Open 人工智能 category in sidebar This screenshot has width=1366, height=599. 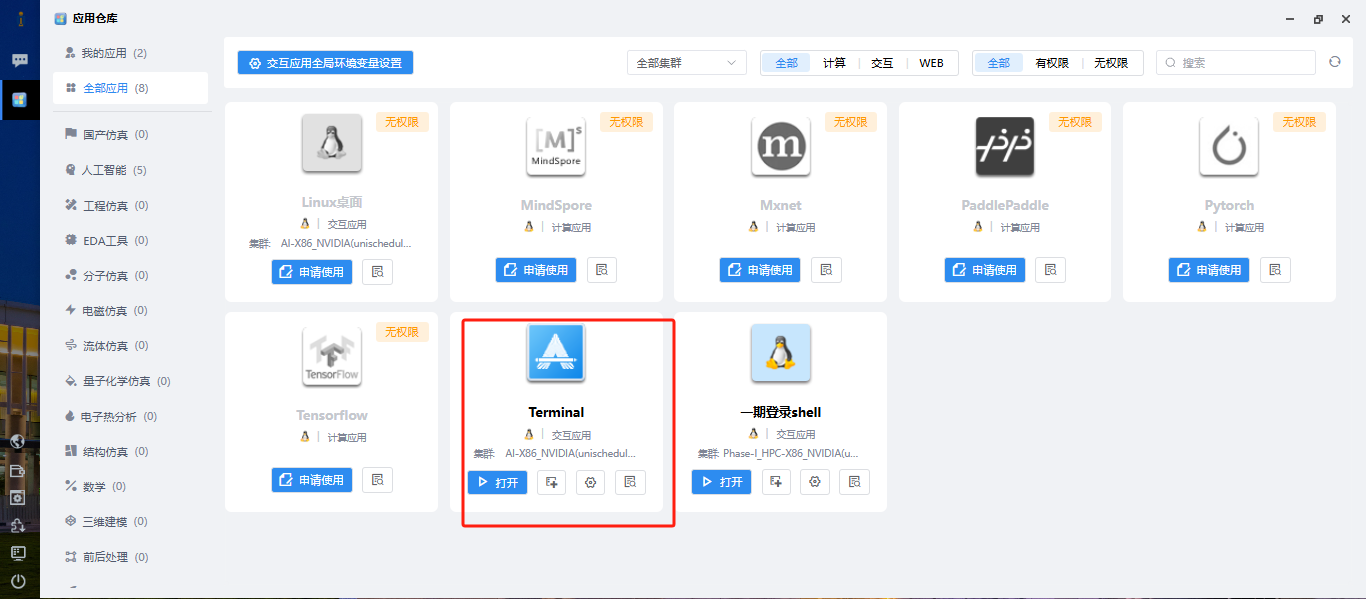click(113, 170)
